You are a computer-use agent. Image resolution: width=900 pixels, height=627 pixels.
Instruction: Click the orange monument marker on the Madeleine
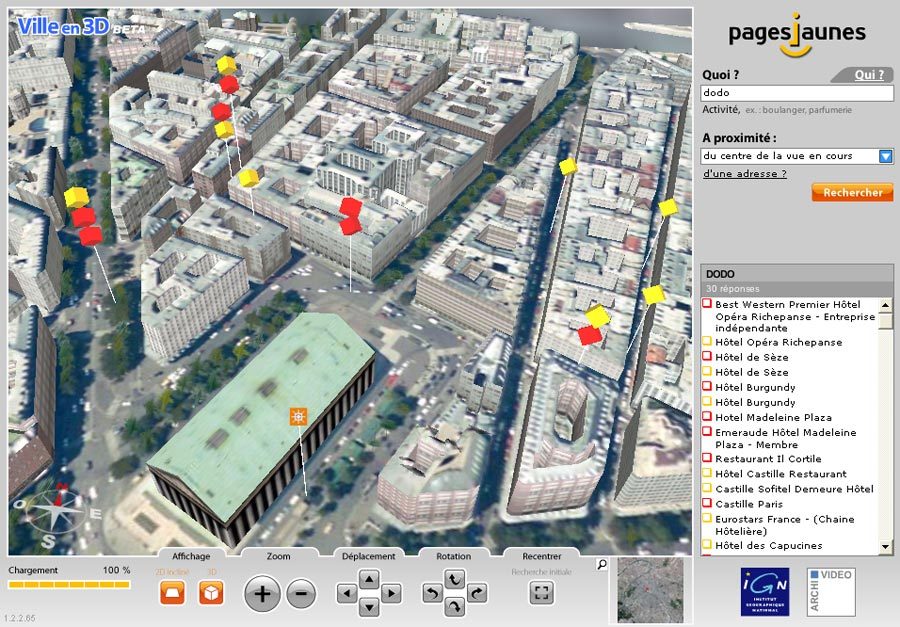[x=297, y=415]
